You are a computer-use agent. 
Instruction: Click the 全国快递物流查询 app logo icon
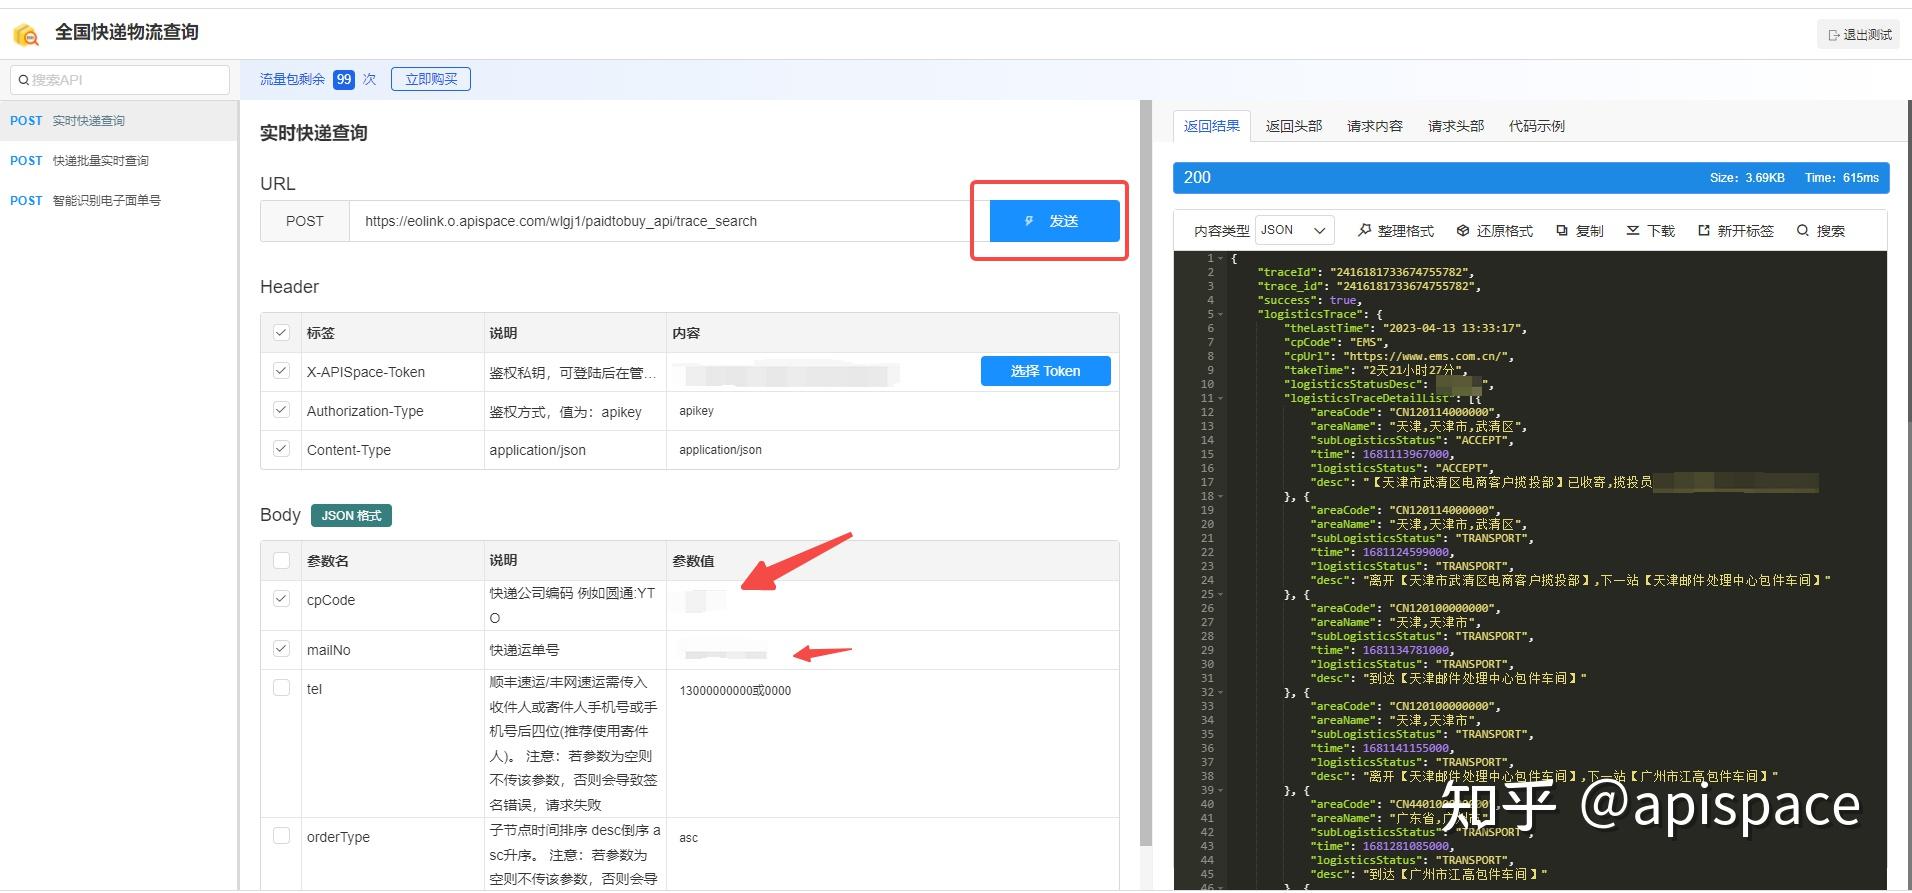[26, 34]
